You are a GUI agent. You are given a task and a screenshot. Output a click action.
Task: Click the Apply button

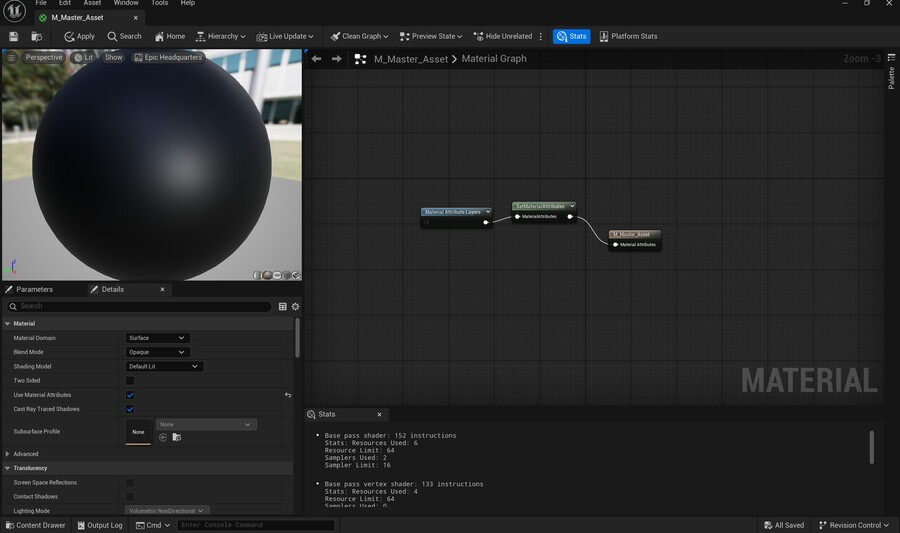tap(80, 36)
